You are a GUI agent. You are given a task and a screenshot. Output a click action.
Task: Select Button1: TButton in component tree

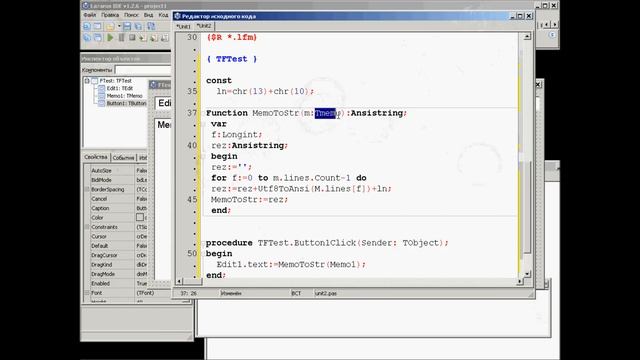click(x=126, y=103)
